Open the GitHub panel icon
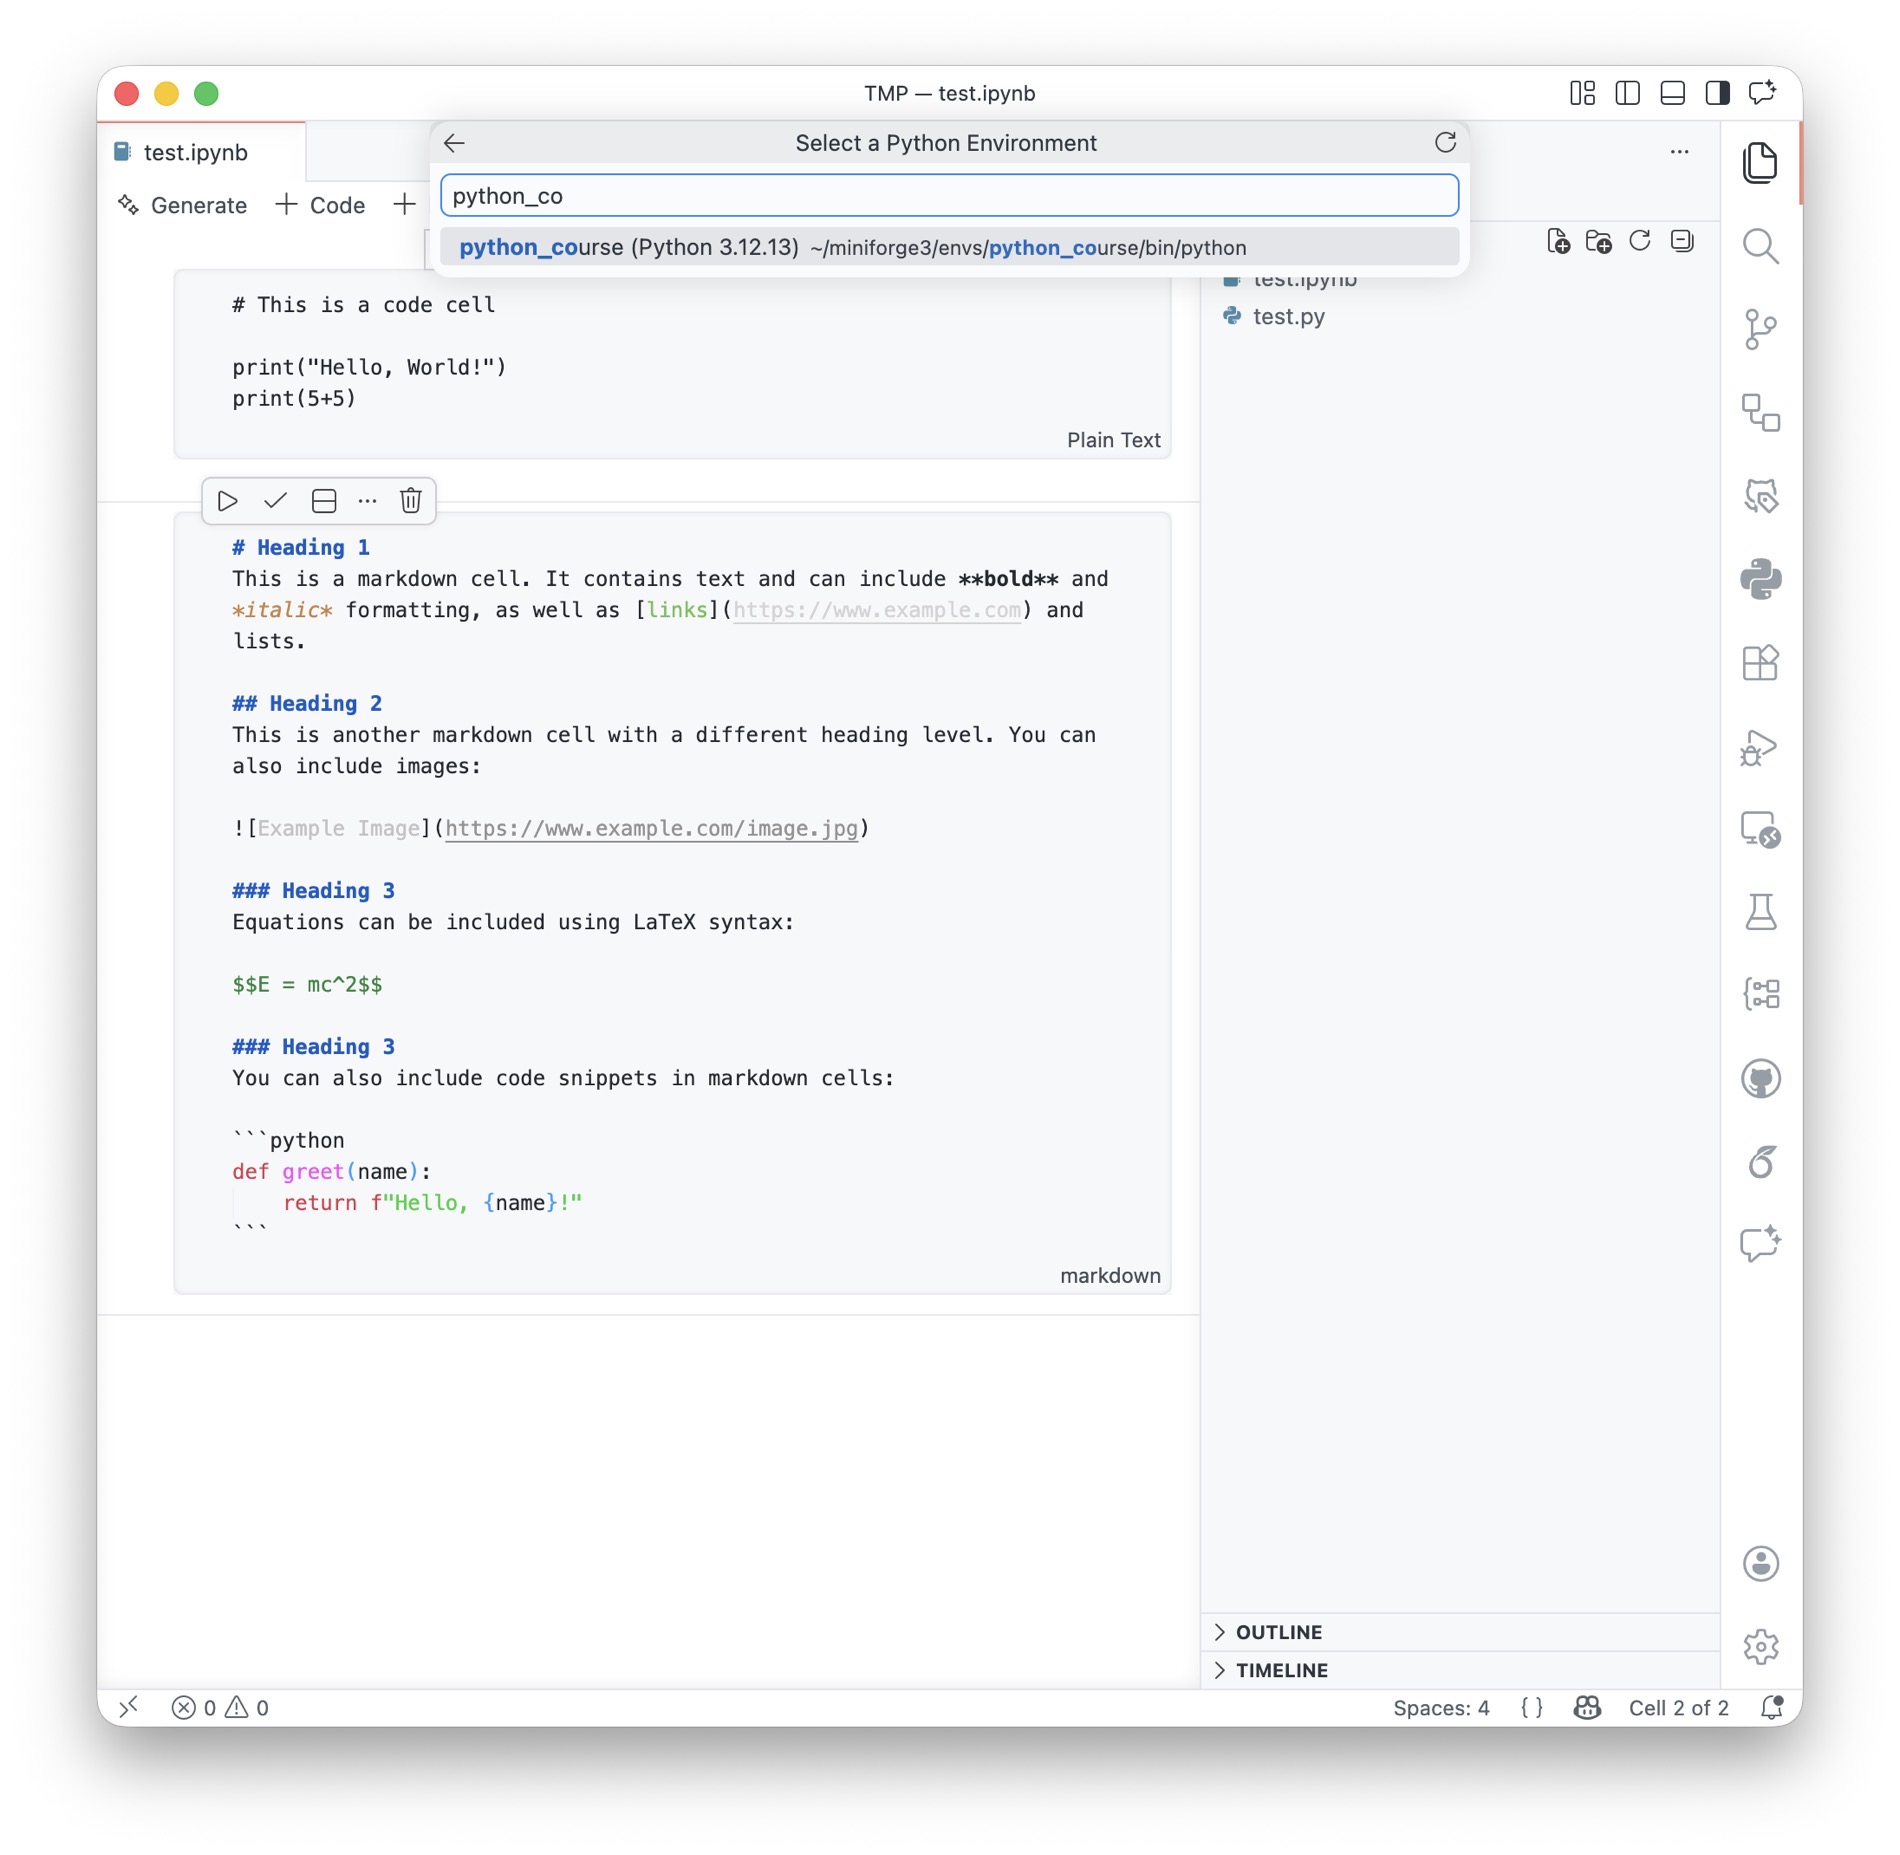The image size is (1900, 1855). click(1759, 1079)
